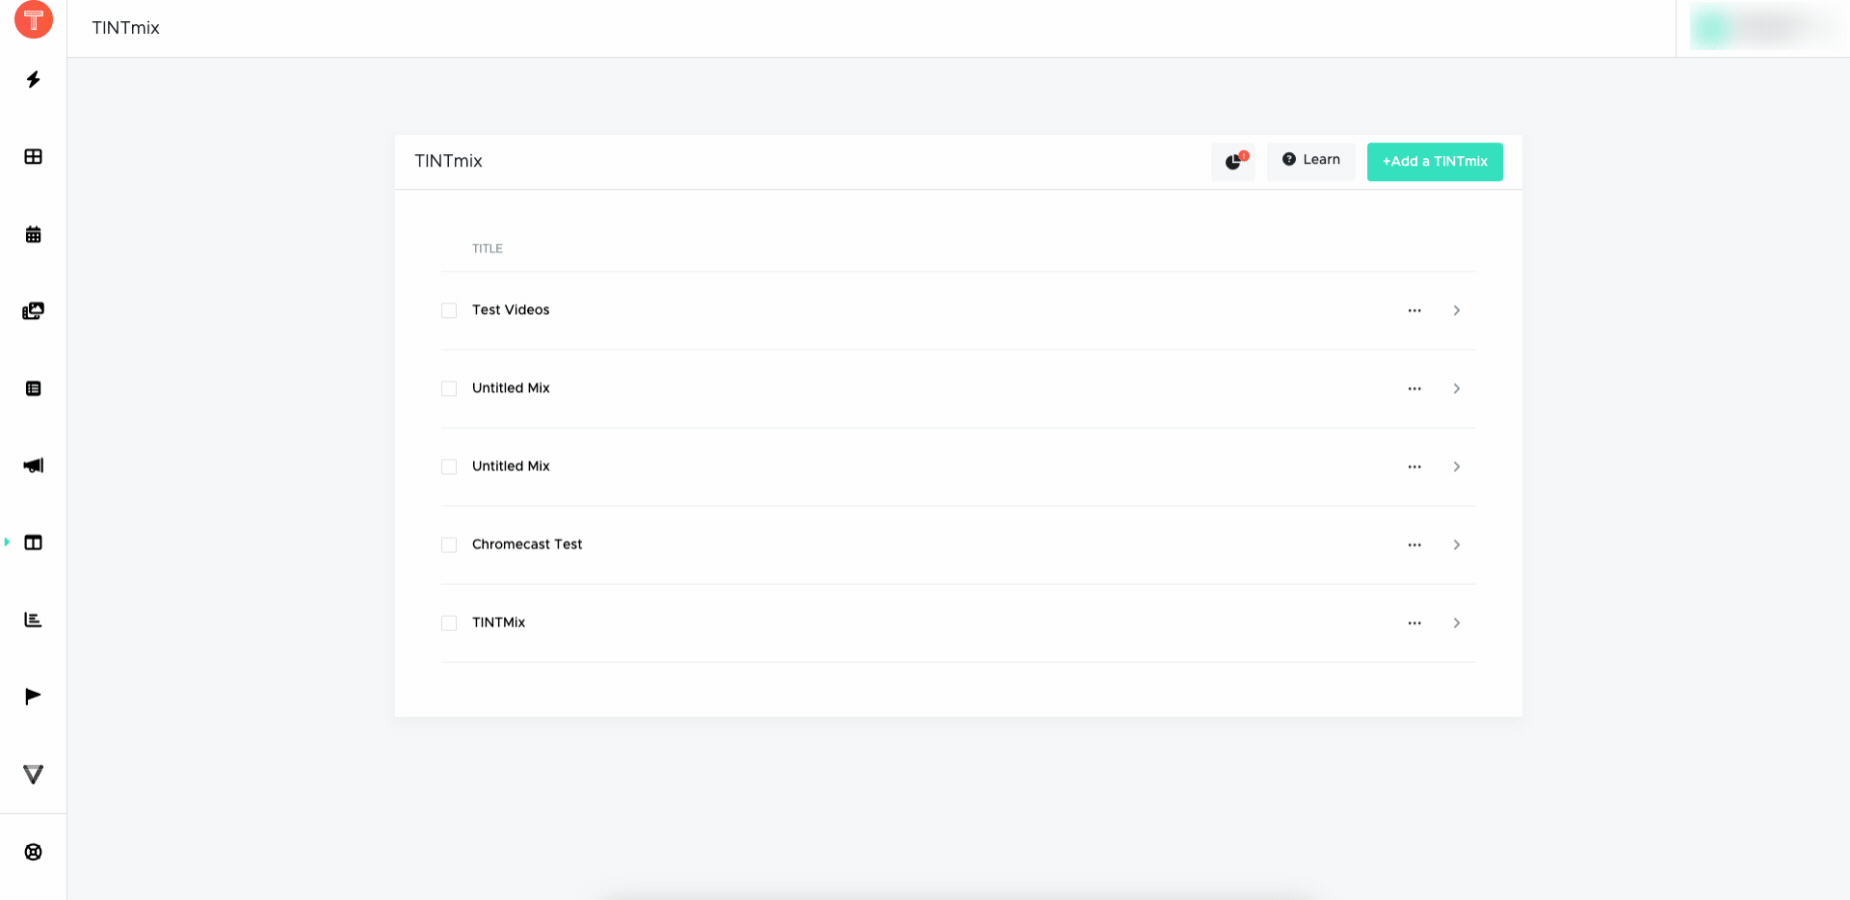
Task: Click the +Add a TINTmix button
Action: tap(1434, 161)
